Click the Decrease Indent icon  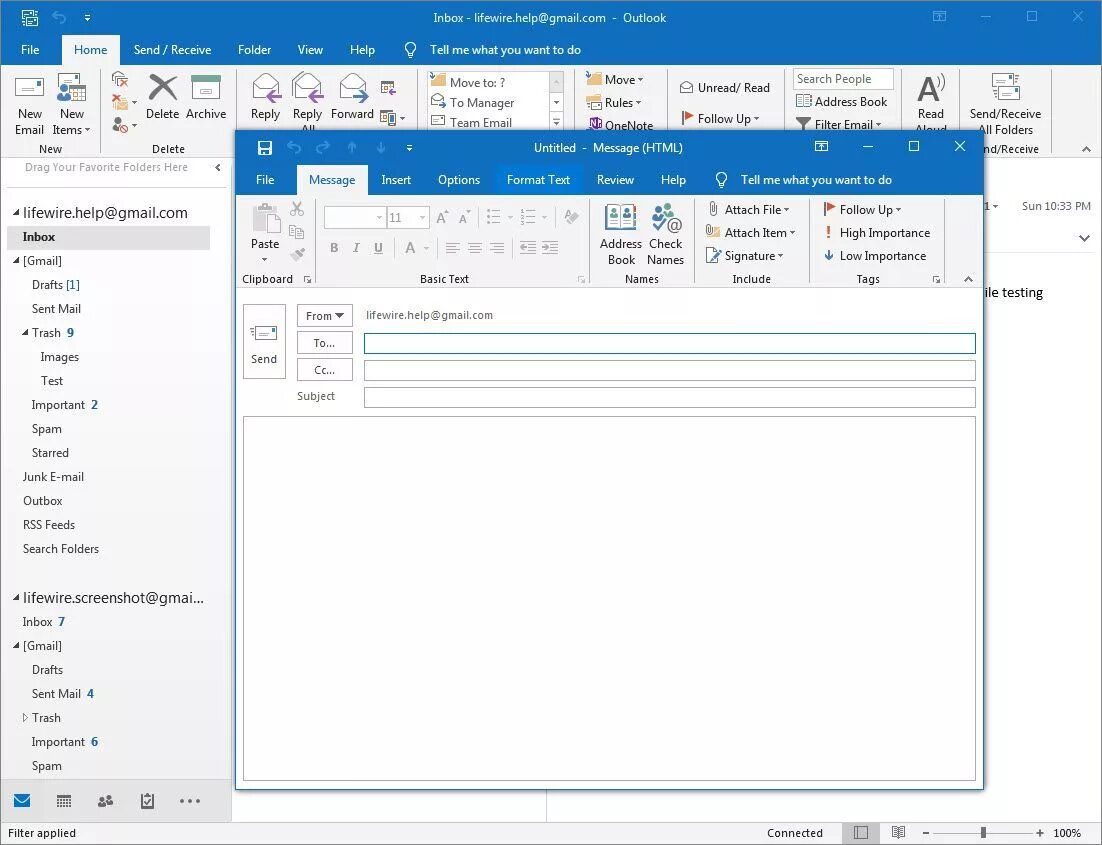click(528, 247)
